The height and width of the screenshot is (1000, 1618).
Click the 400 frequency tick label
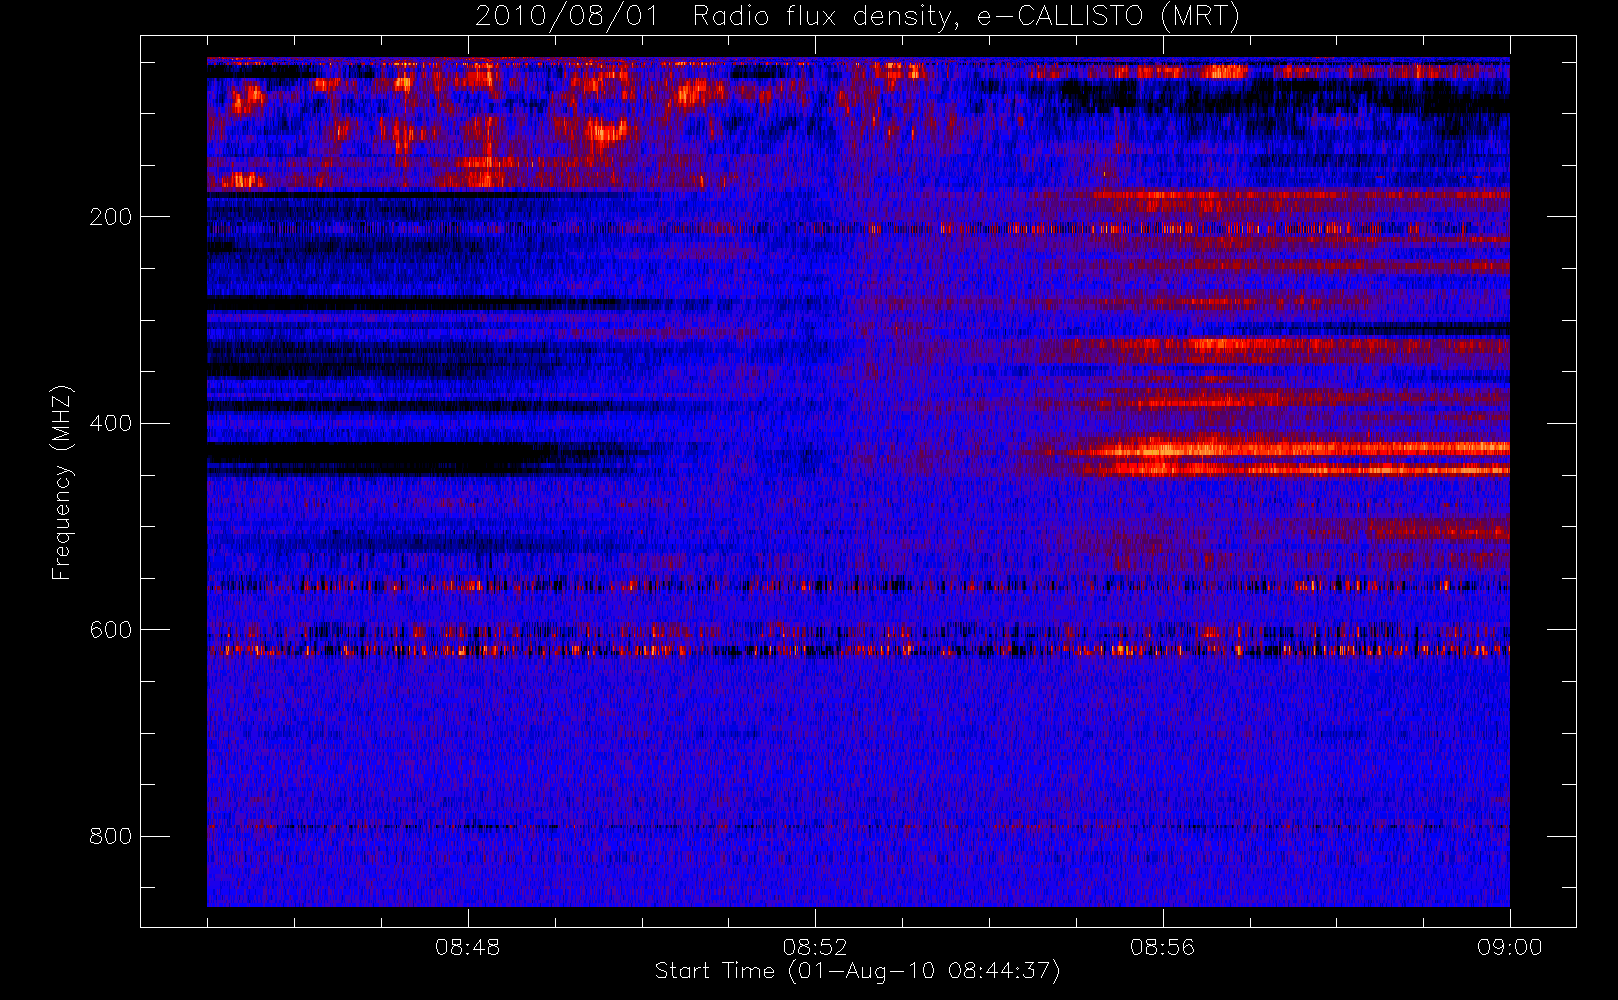[x=110, y=423]
